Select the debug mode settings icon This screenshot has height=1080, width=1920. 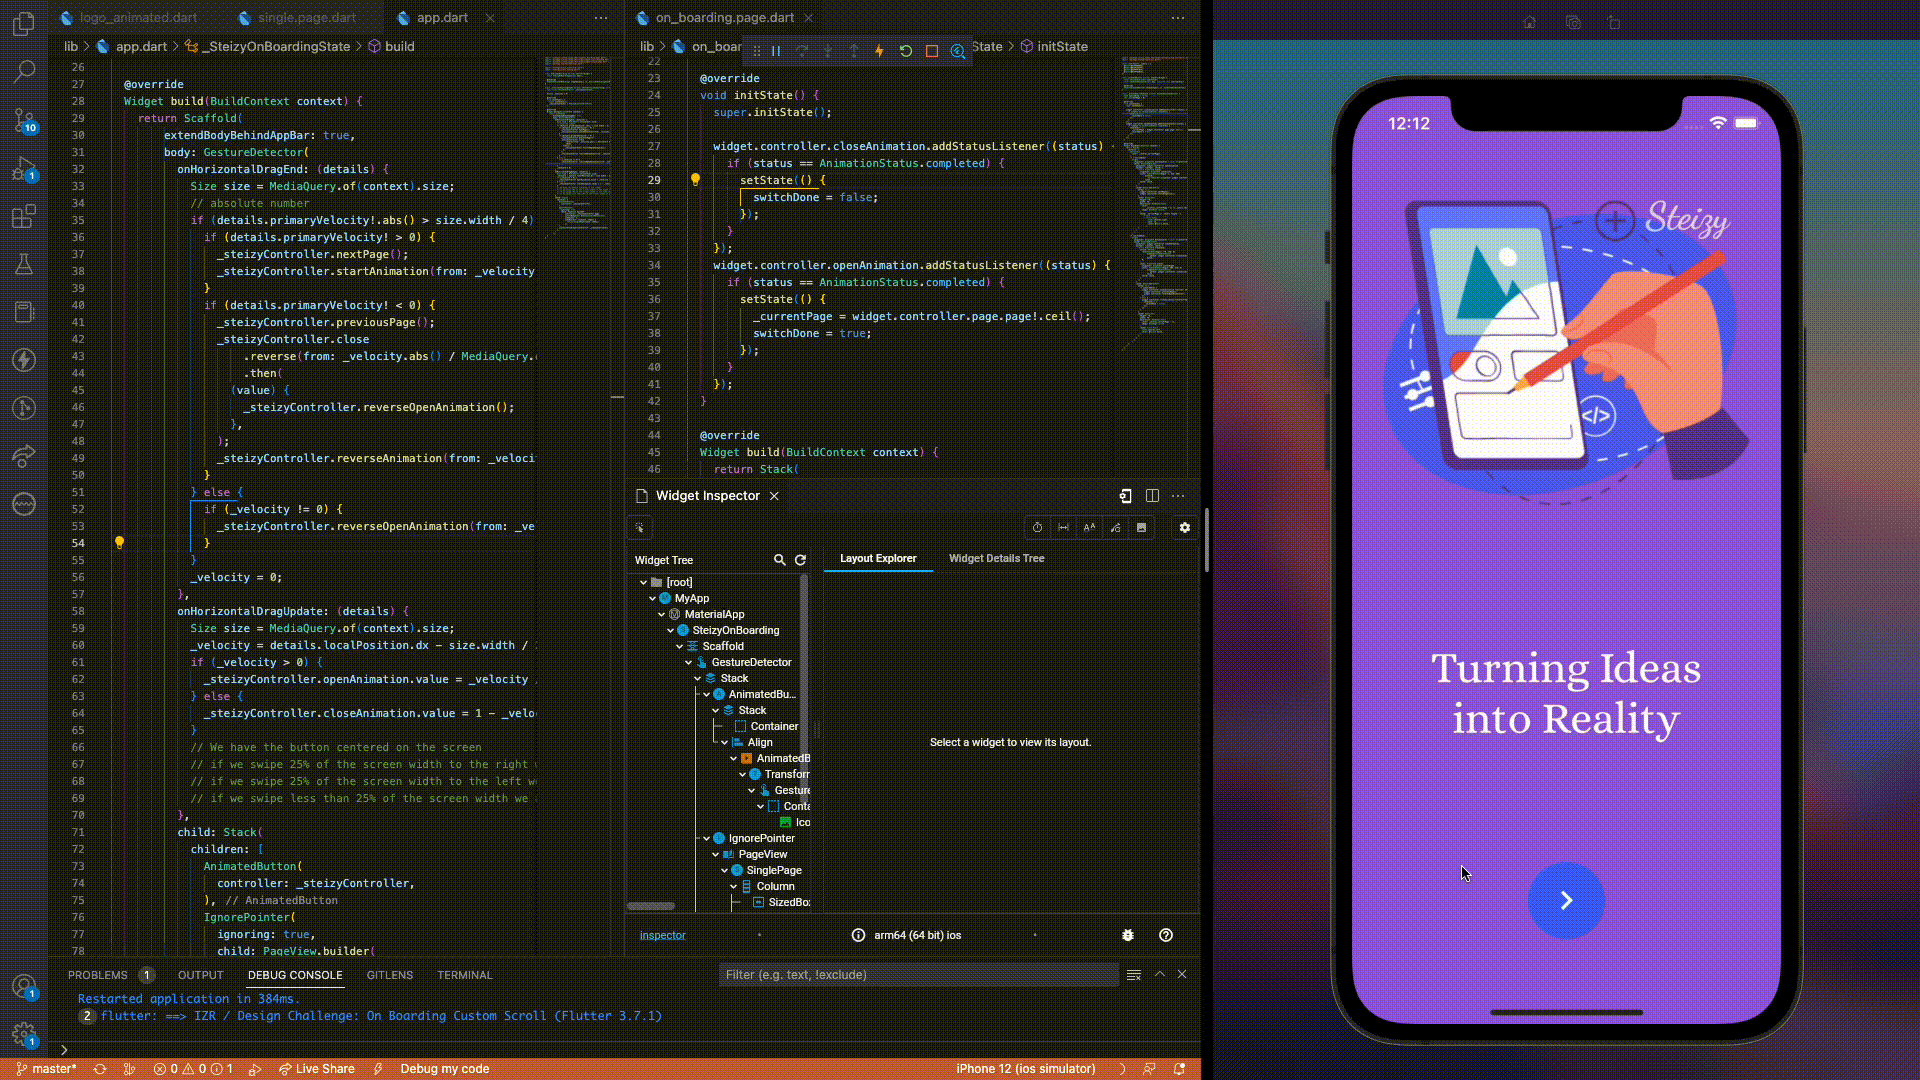[x=1184, y=527]
